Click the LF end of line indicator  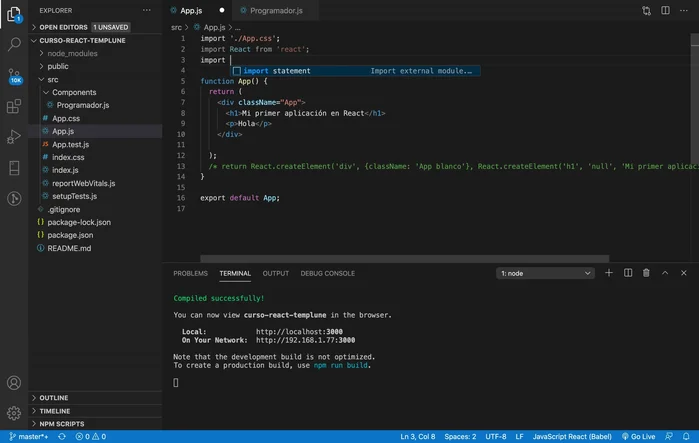point(519,436)
